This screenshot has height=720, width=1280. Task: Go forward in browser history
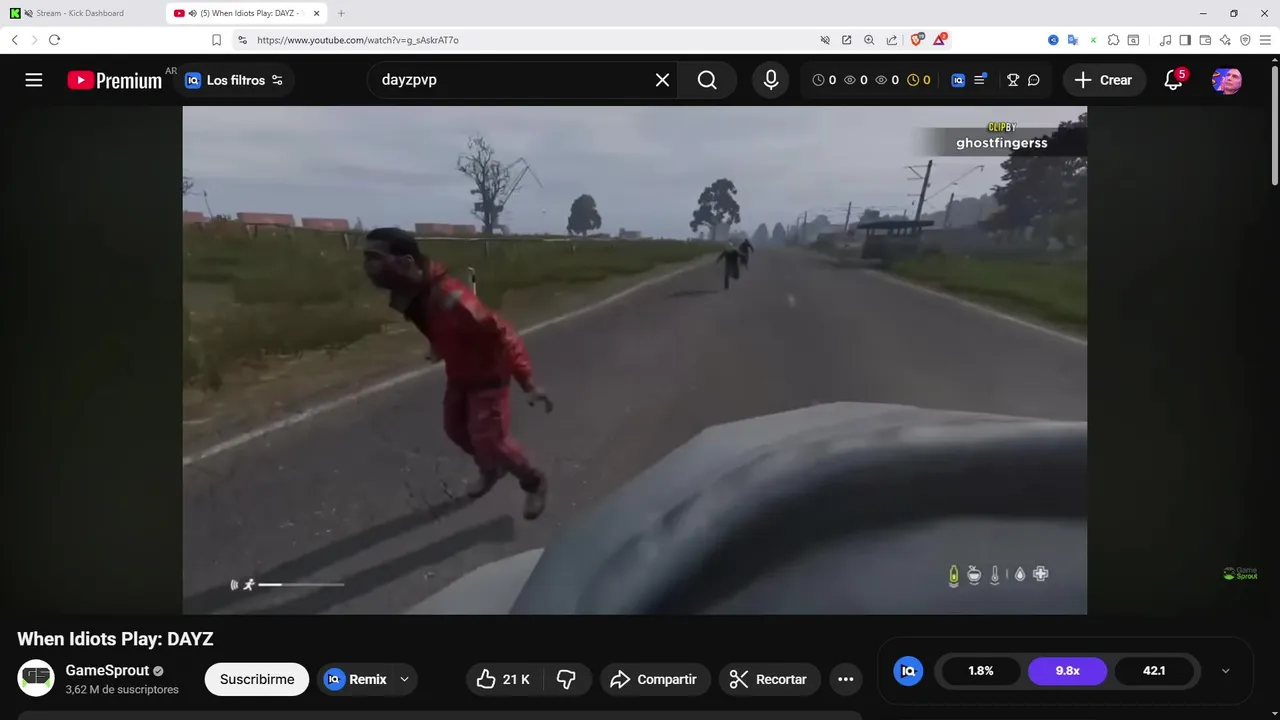coord(34,40)
